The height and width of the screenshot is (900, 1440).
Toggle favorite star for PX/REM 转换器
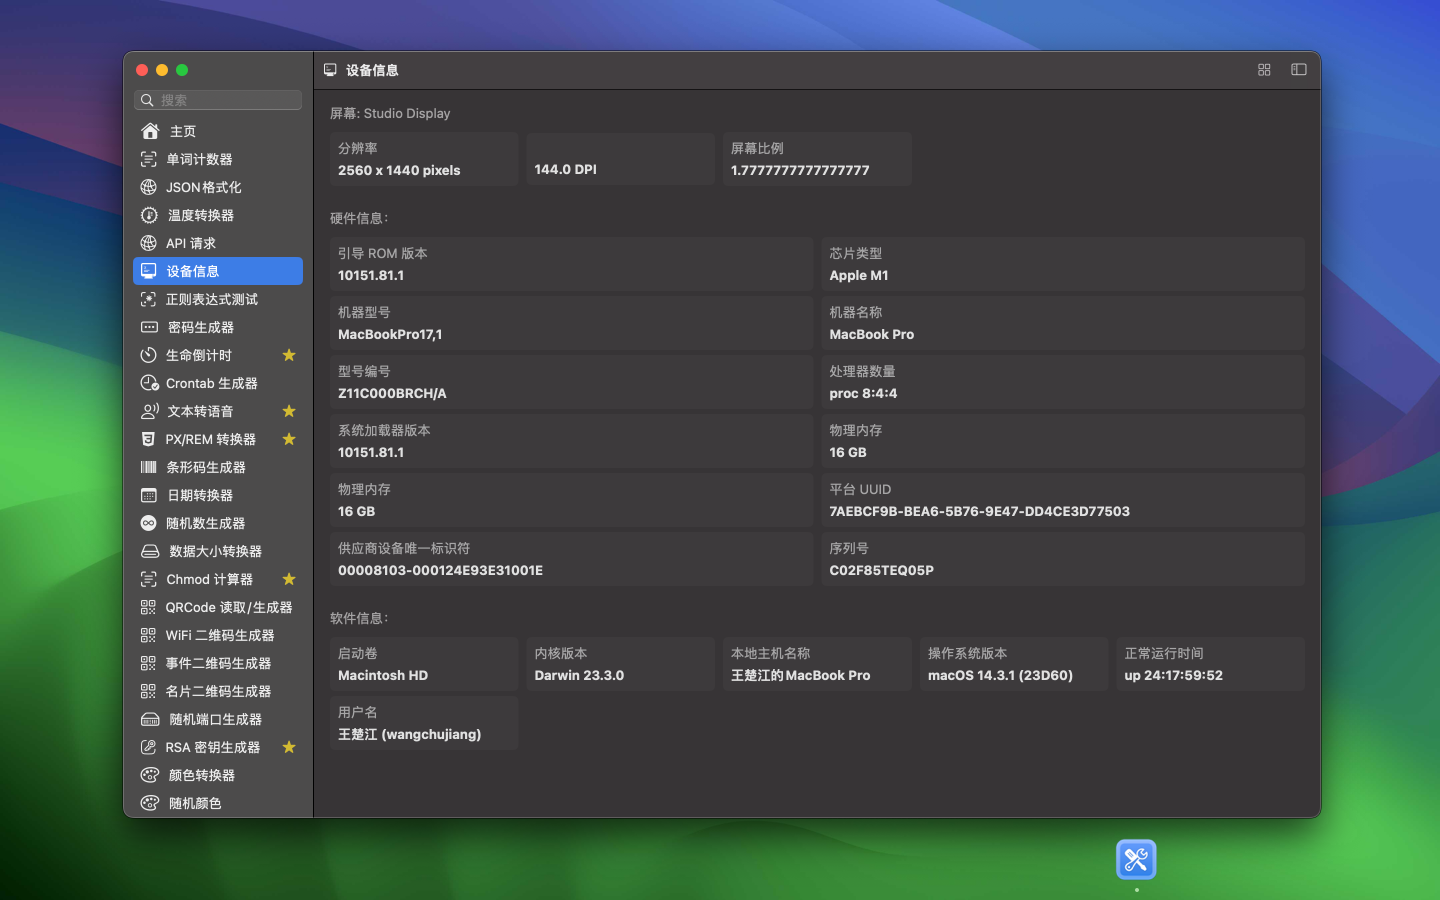point(289,439)
